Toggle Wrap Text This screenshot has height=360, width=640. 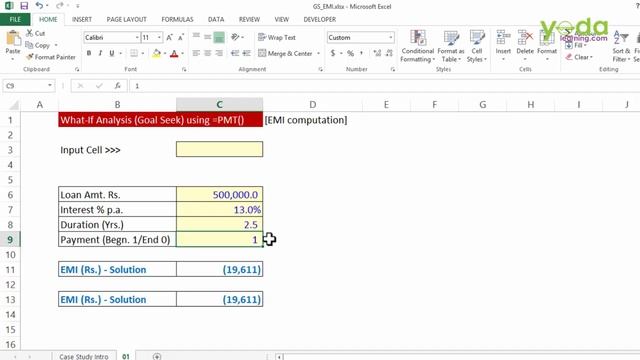pos(277,37)
